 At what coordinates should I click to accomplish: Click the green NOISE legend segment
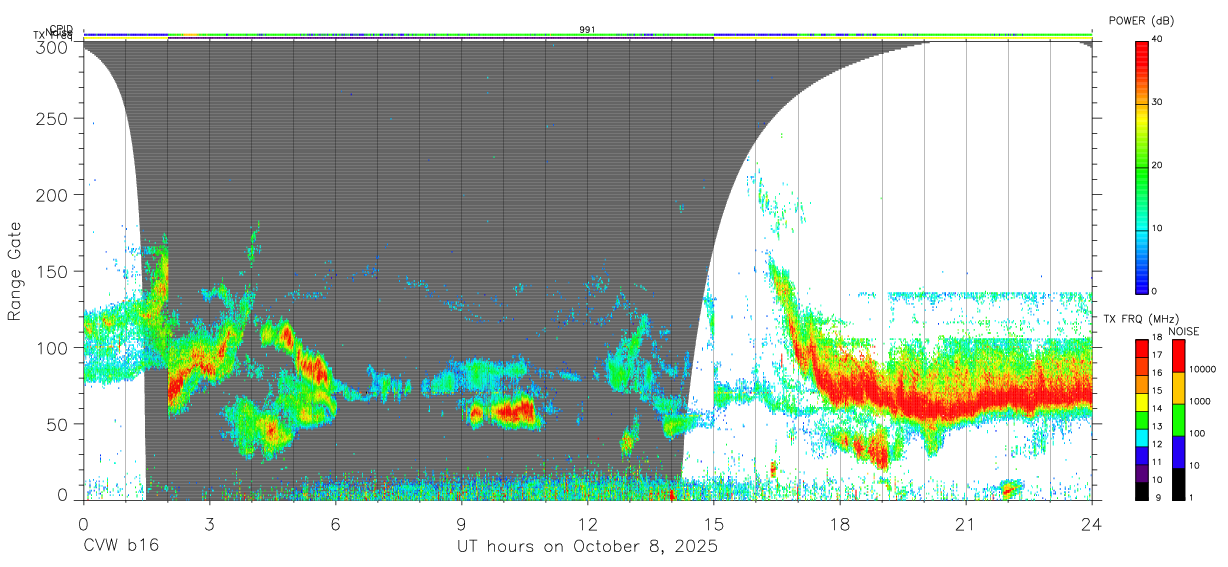click(x=1179, y=420)
